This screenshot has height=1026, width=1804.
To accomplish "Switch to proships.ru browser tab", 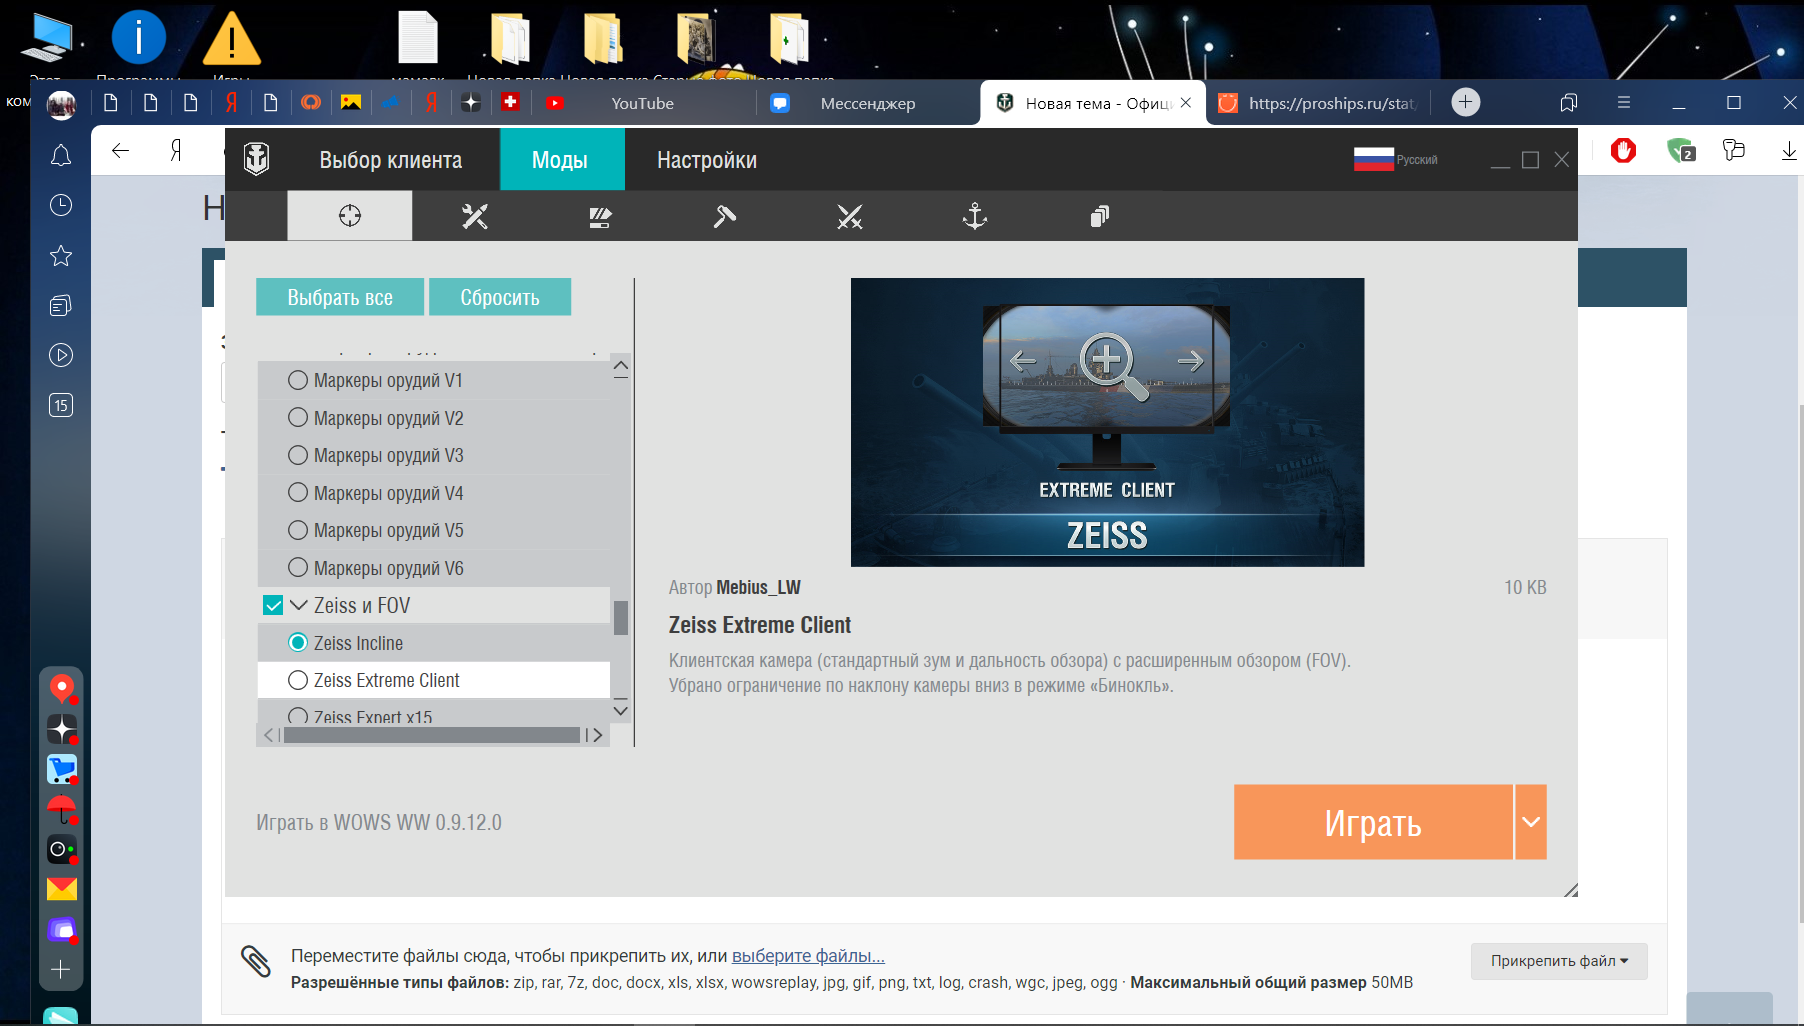I will [1320, 103].
